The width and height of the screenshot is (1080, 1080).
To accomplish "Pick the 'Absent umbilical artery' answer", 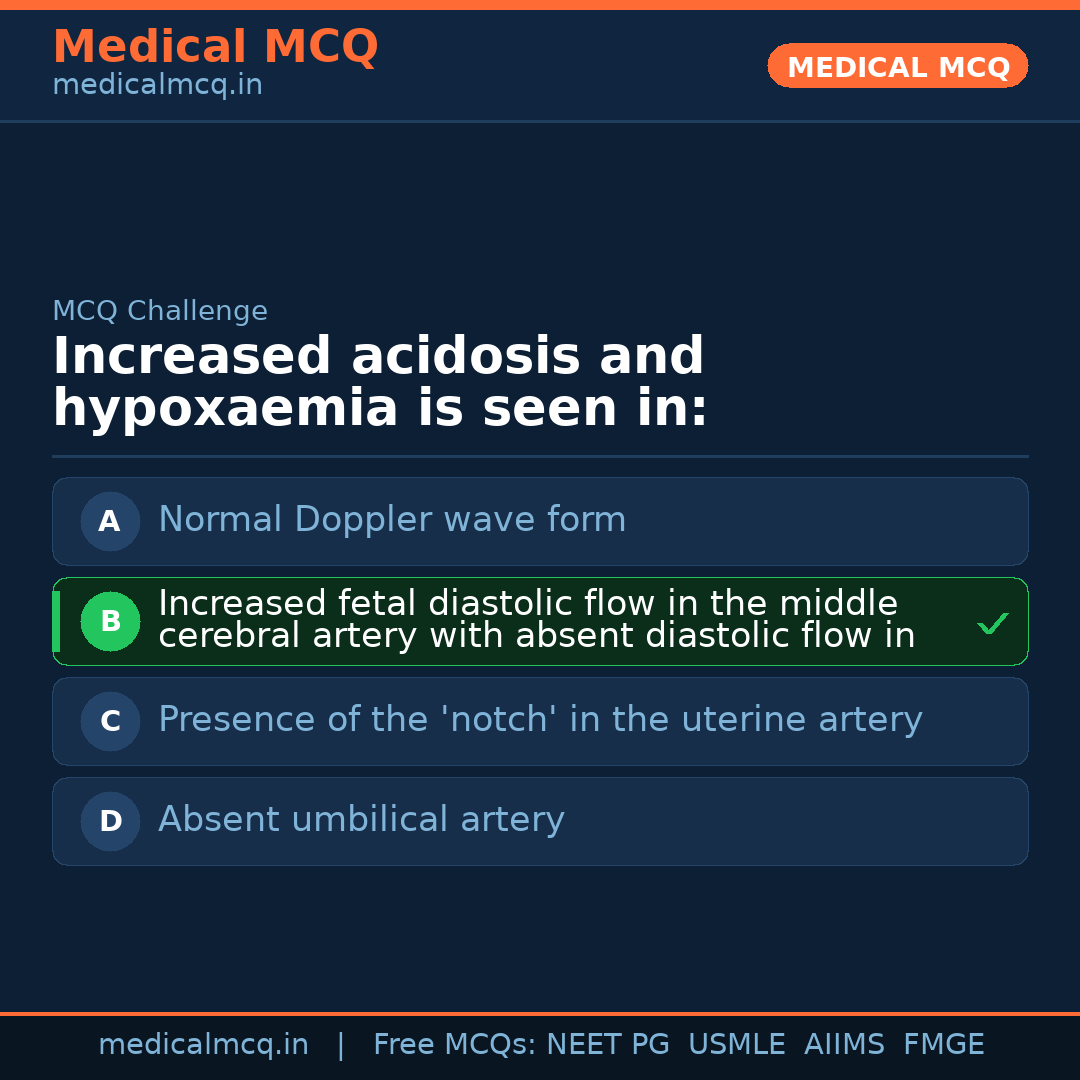I will tap(361, 820).
